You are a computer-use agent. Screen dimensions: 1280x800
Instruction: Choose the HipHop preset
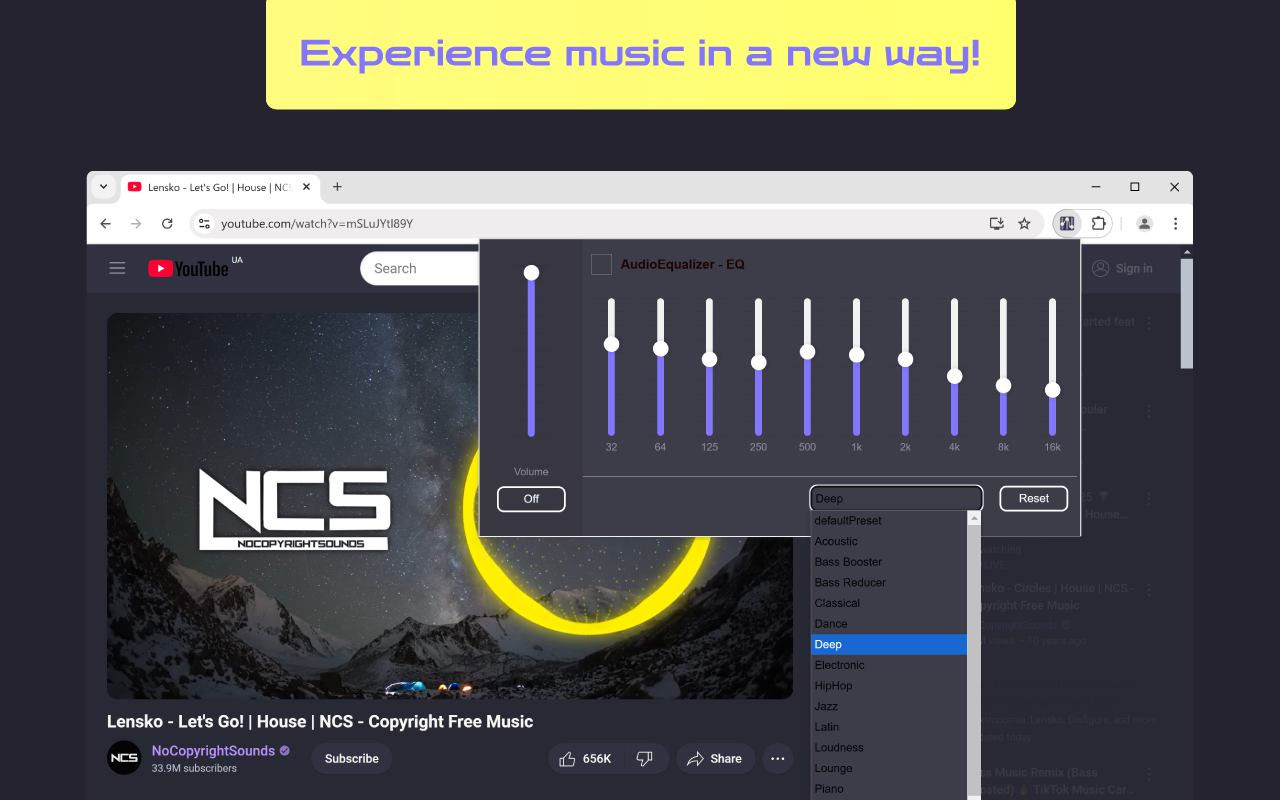[889, 686]
